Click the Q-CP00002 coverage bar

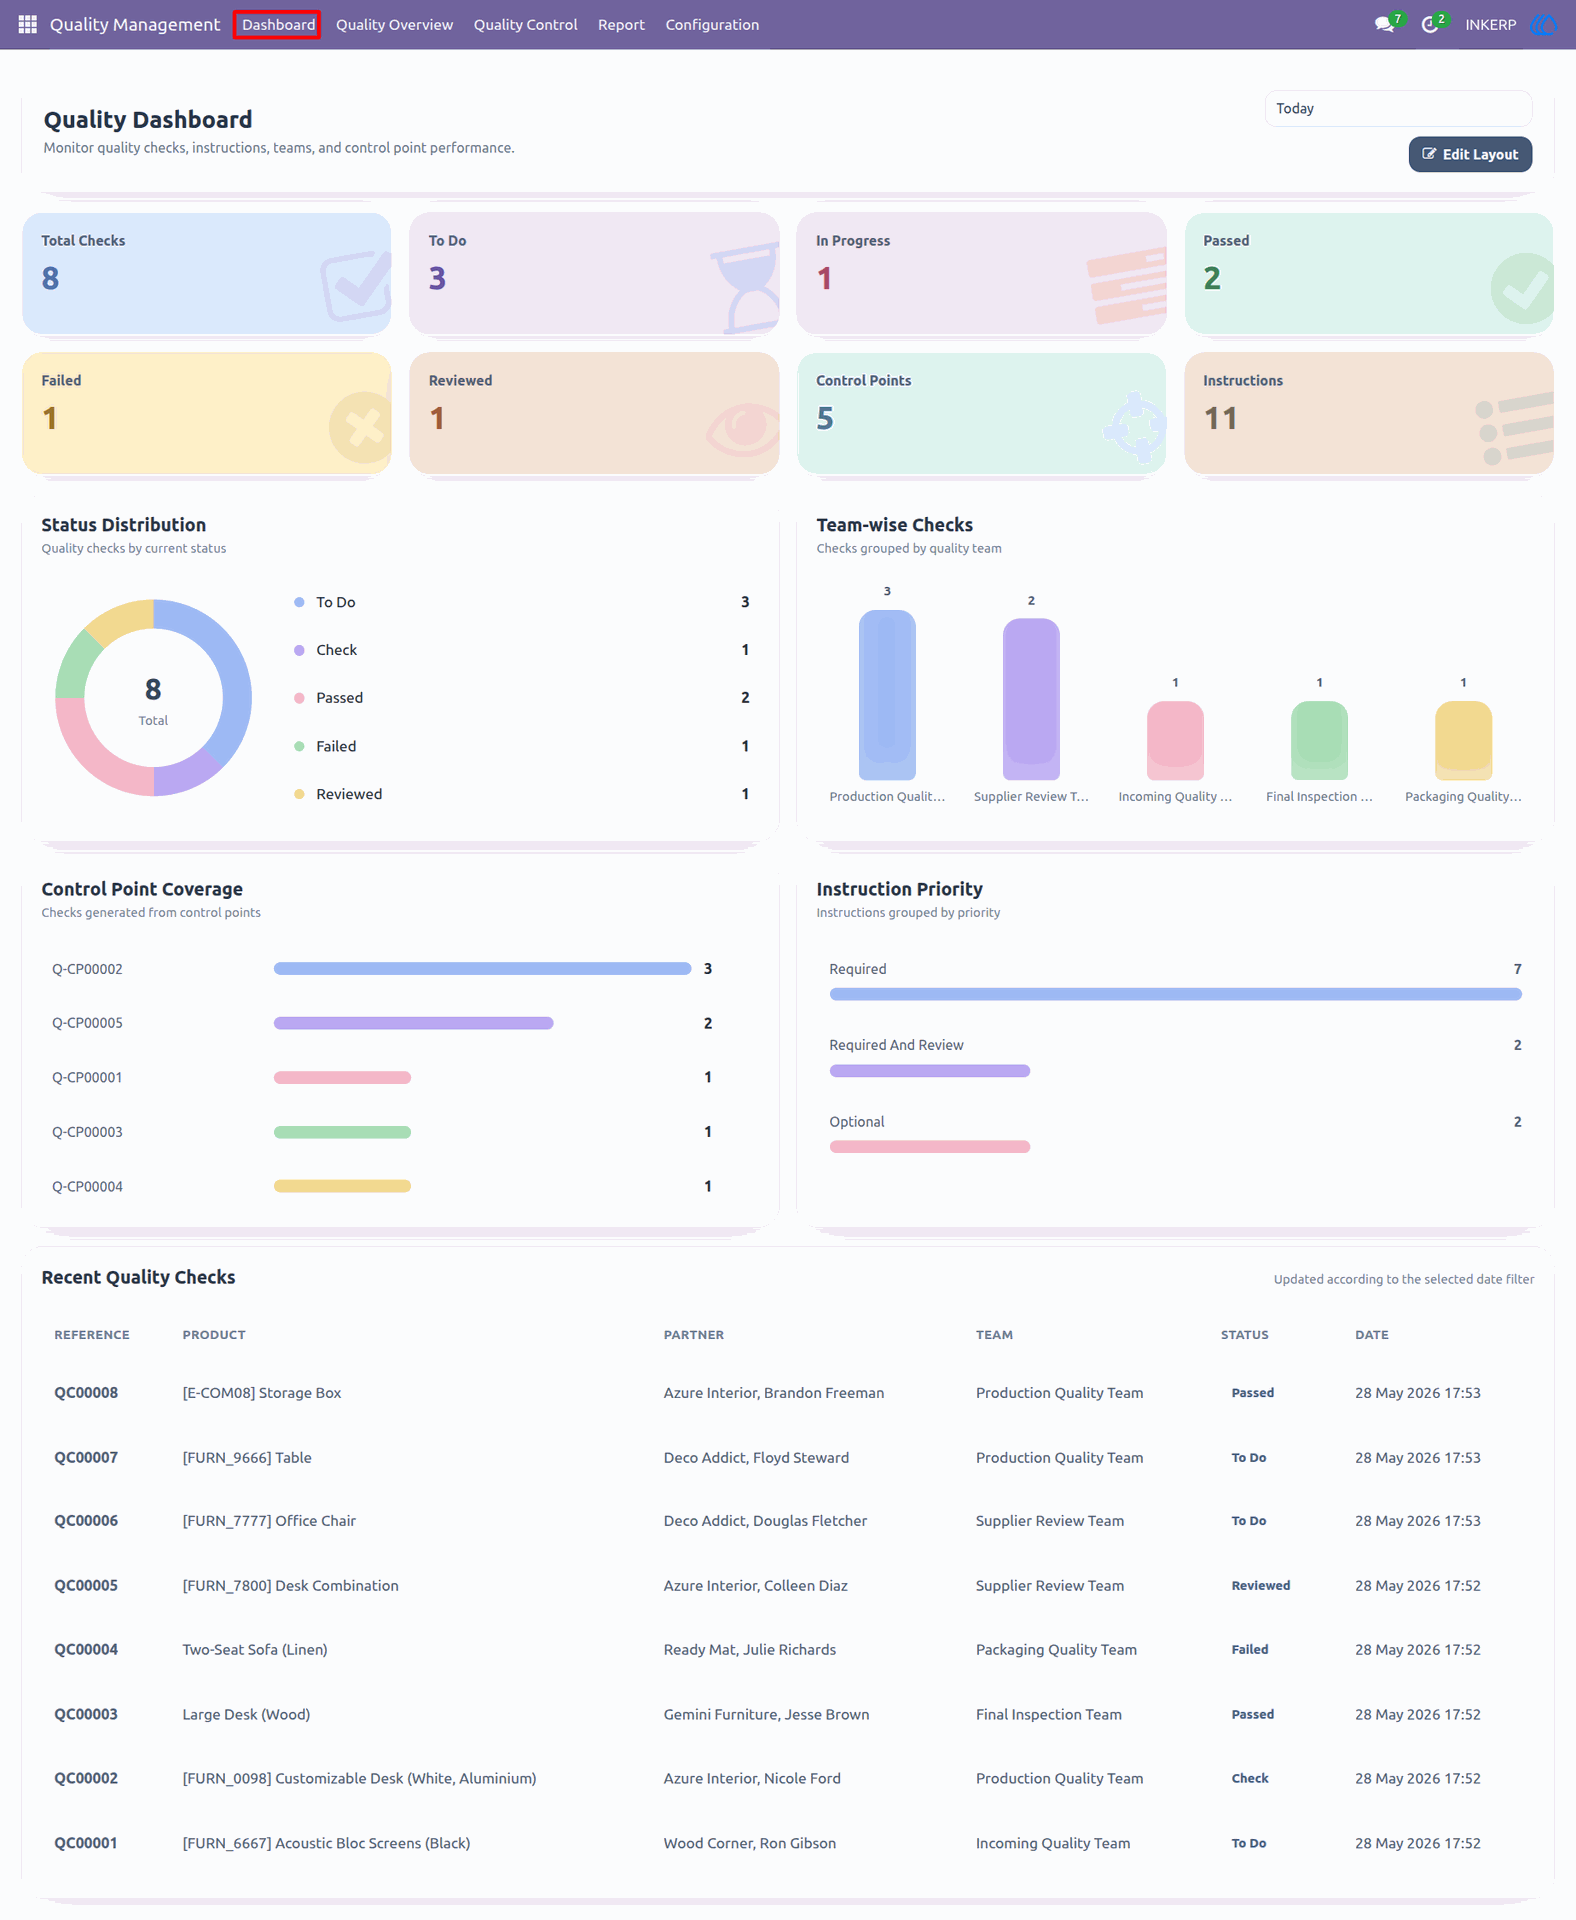[482, 969]
